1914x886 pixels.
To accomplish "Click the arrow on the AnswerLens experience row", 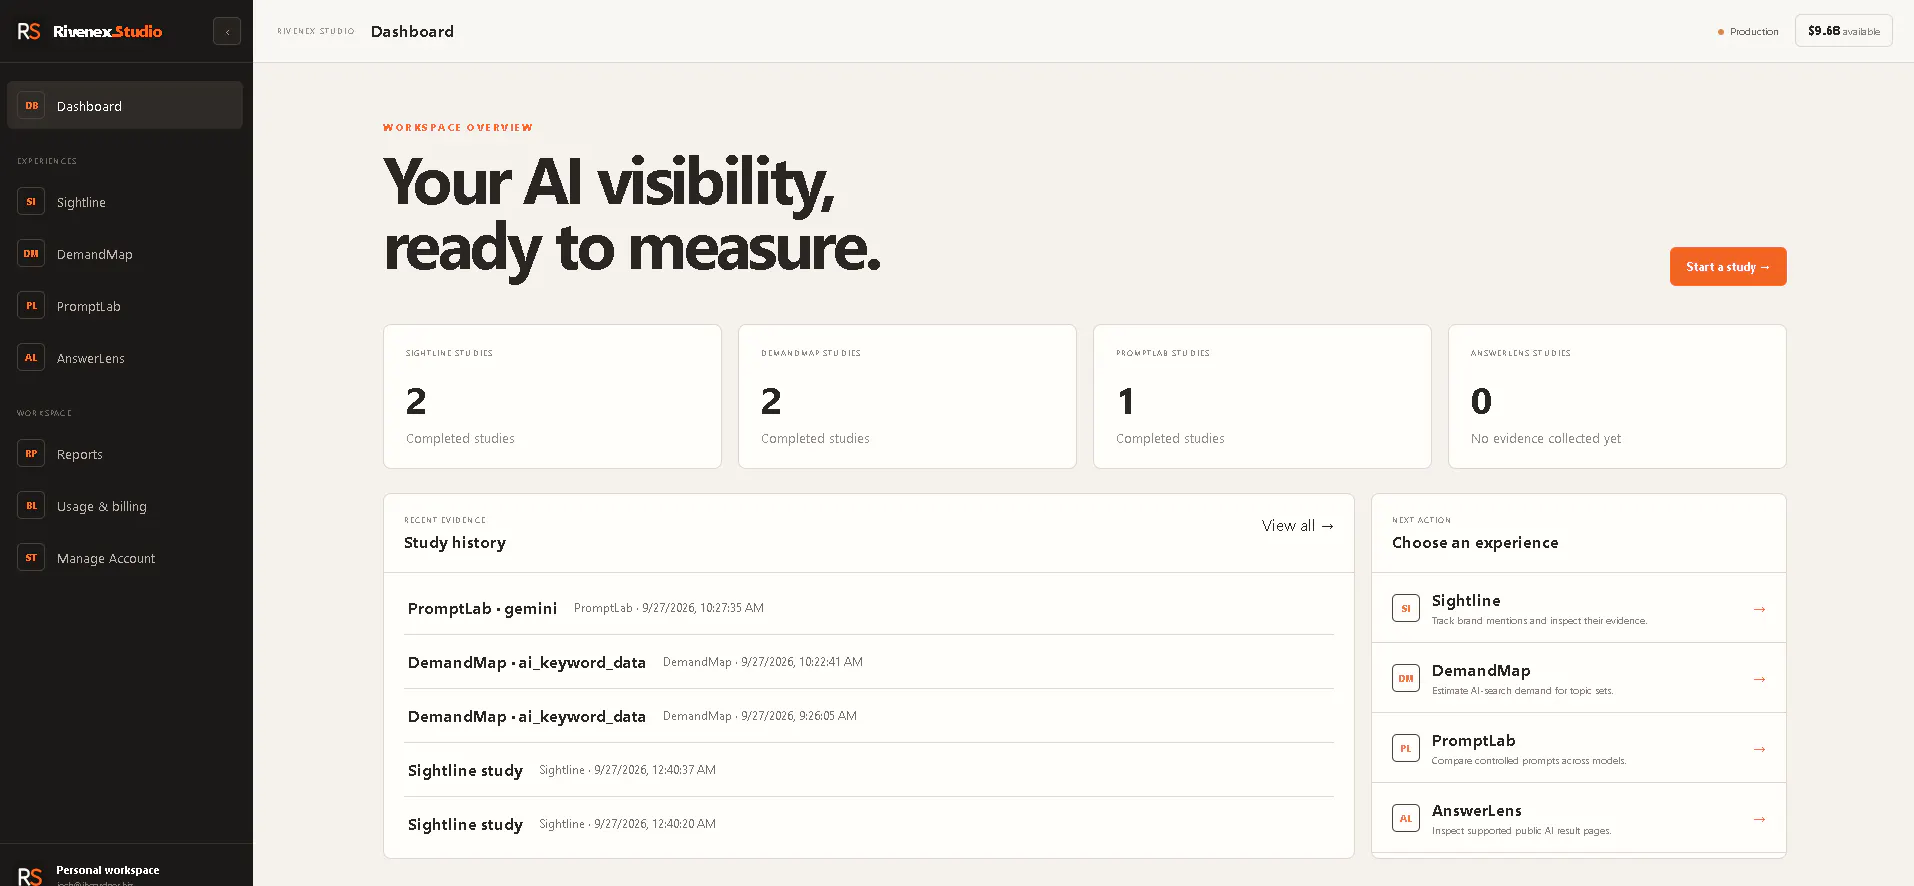I will 1759,819.
